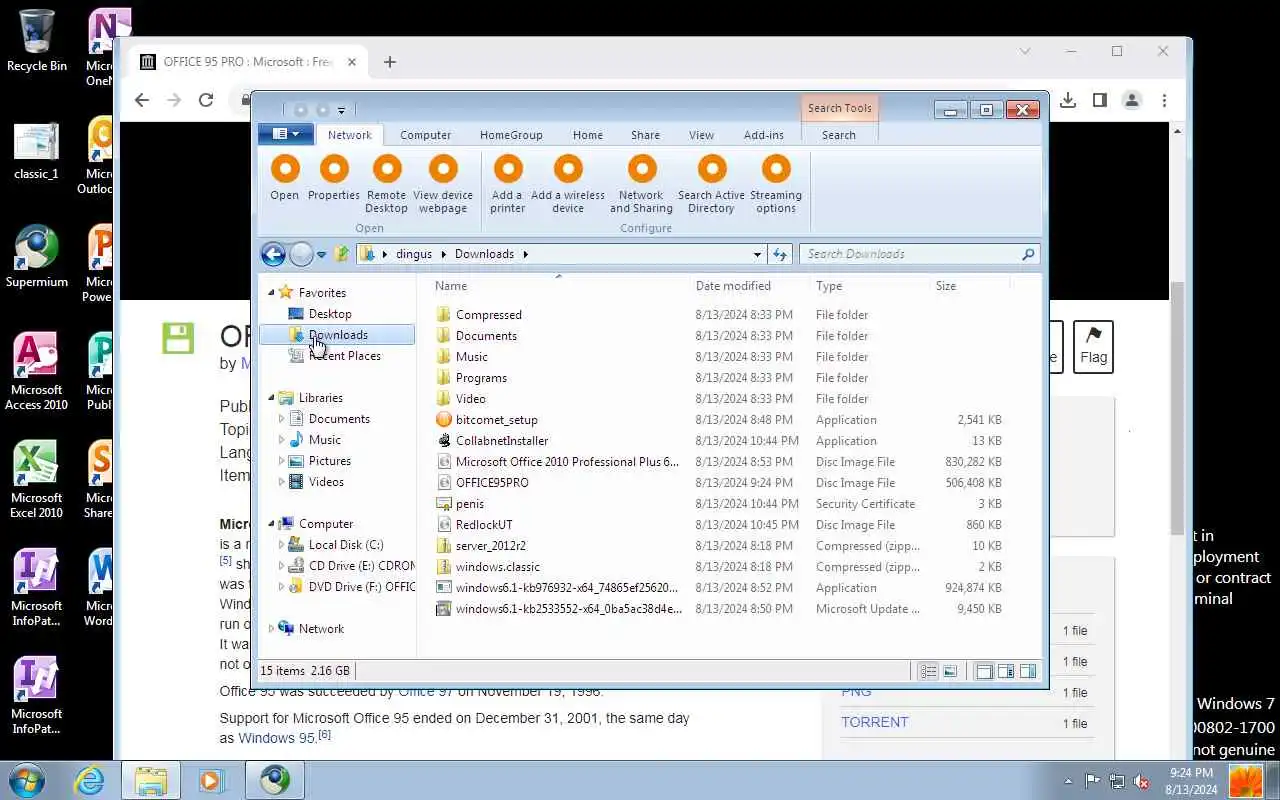The height and width of the screenshot is (800, 1280).
Task: Open recent locations dropdown arrow
Action: pyautogui.click(x=321, y=255)
